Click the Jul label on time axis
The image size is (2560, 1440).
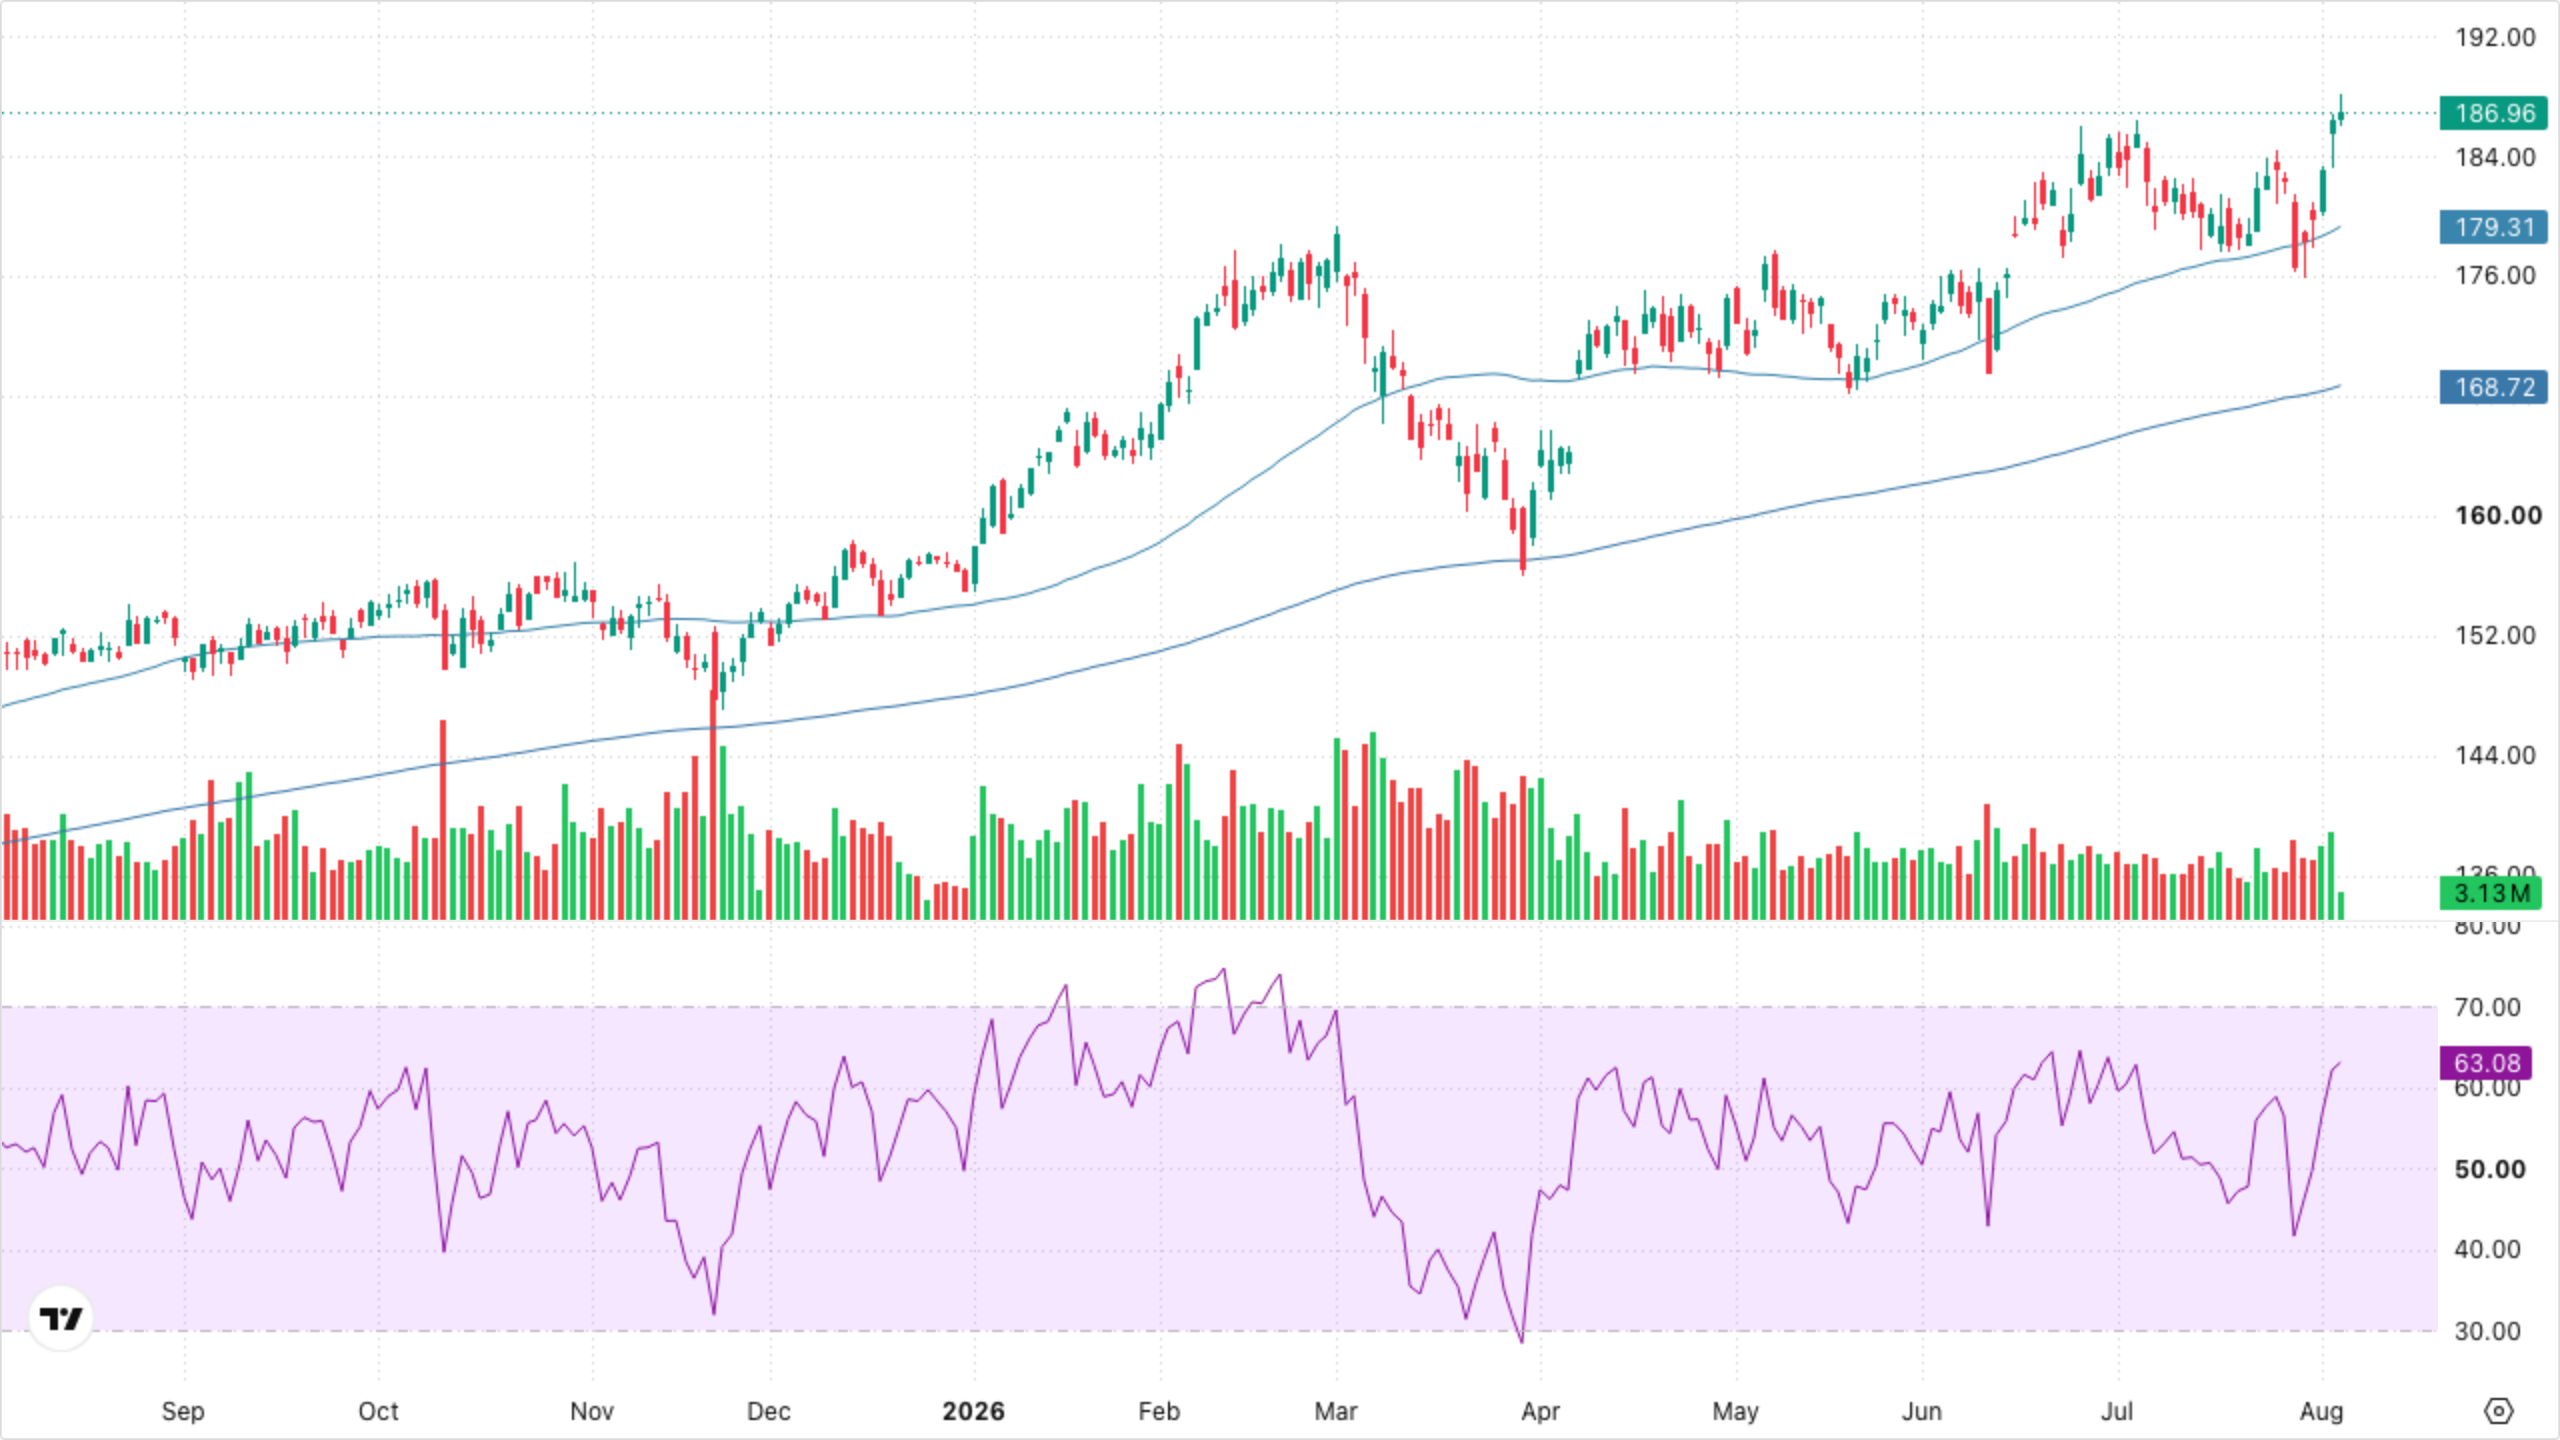[x=2116, y=1412]
